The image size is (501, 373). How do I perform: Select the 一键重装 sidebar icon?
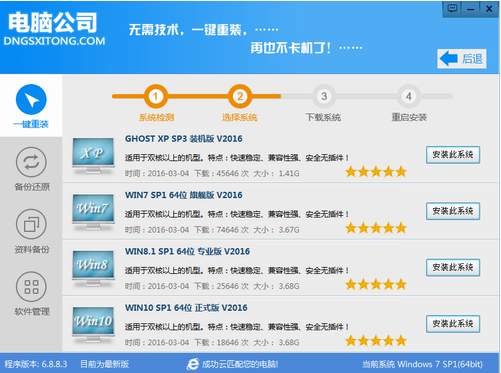(x=31, y=100)
